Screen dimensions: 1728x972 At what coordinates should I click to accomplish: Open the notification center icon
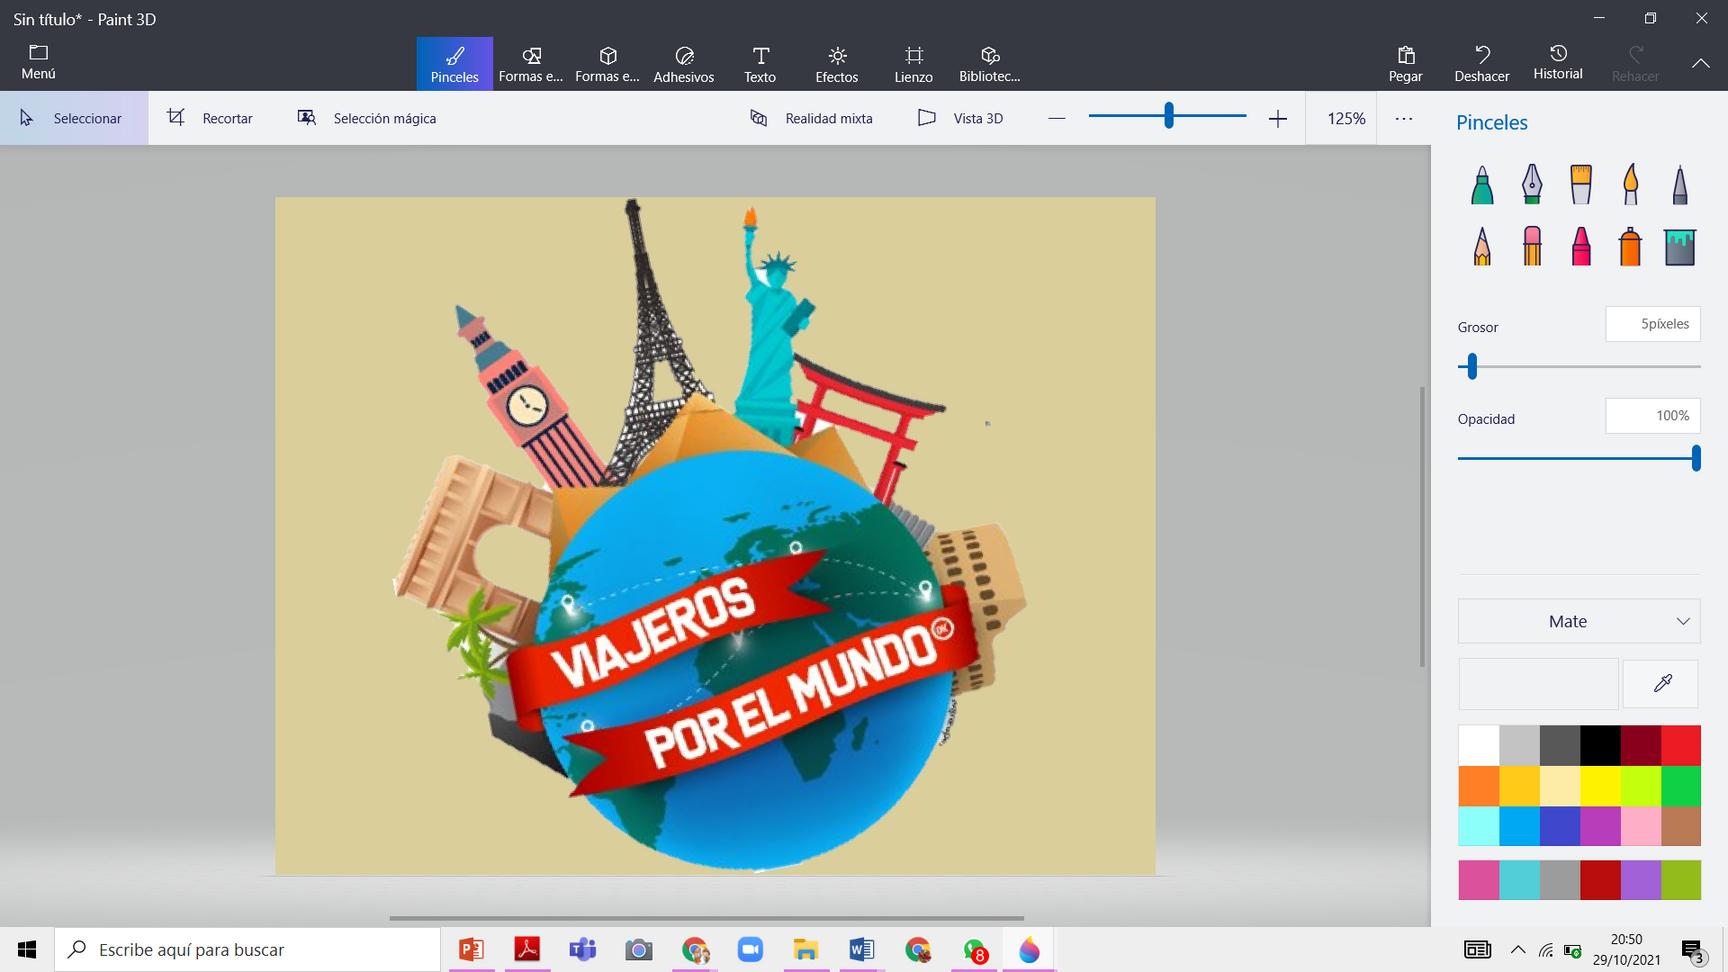tap(1693, 950)
